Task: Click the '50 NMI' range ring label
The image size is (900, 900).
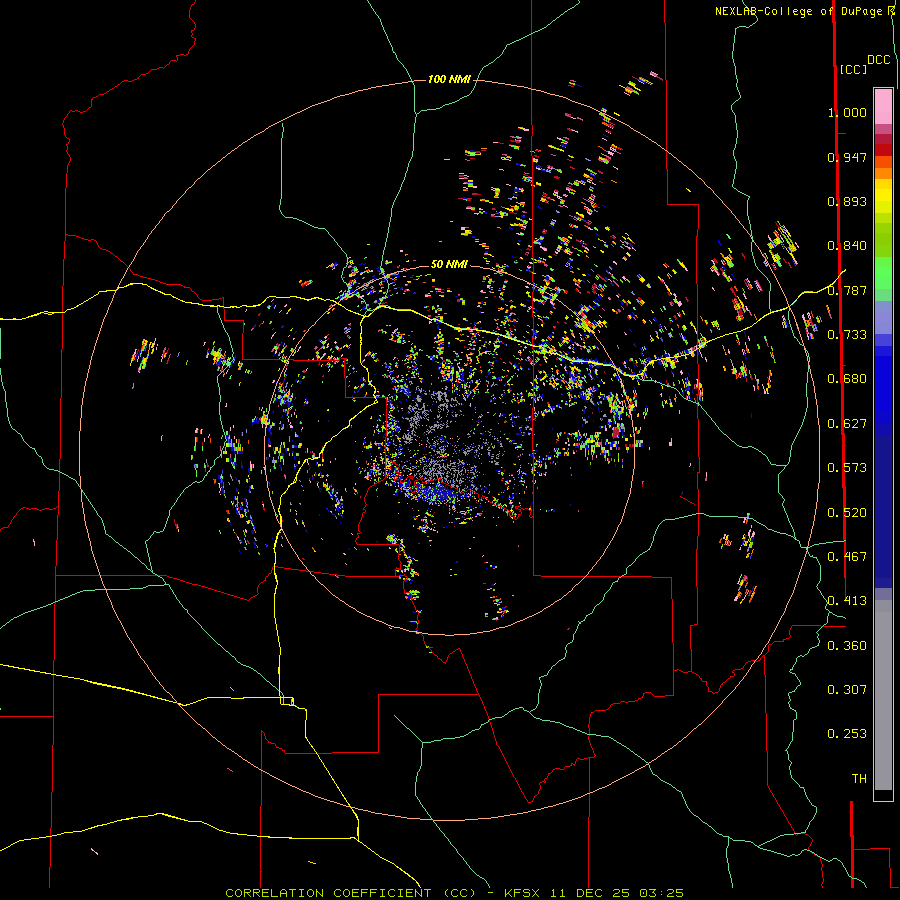Action: [449, 264]
